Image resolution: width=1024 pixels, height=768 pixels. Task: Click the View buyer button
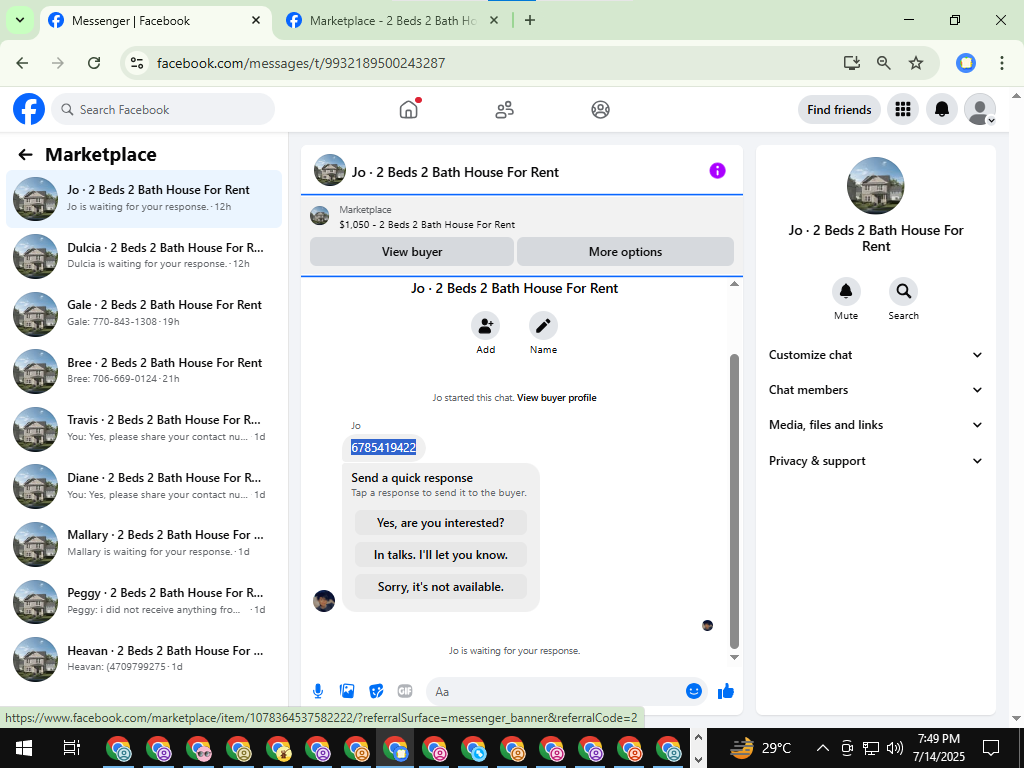(x=411, y=251)
